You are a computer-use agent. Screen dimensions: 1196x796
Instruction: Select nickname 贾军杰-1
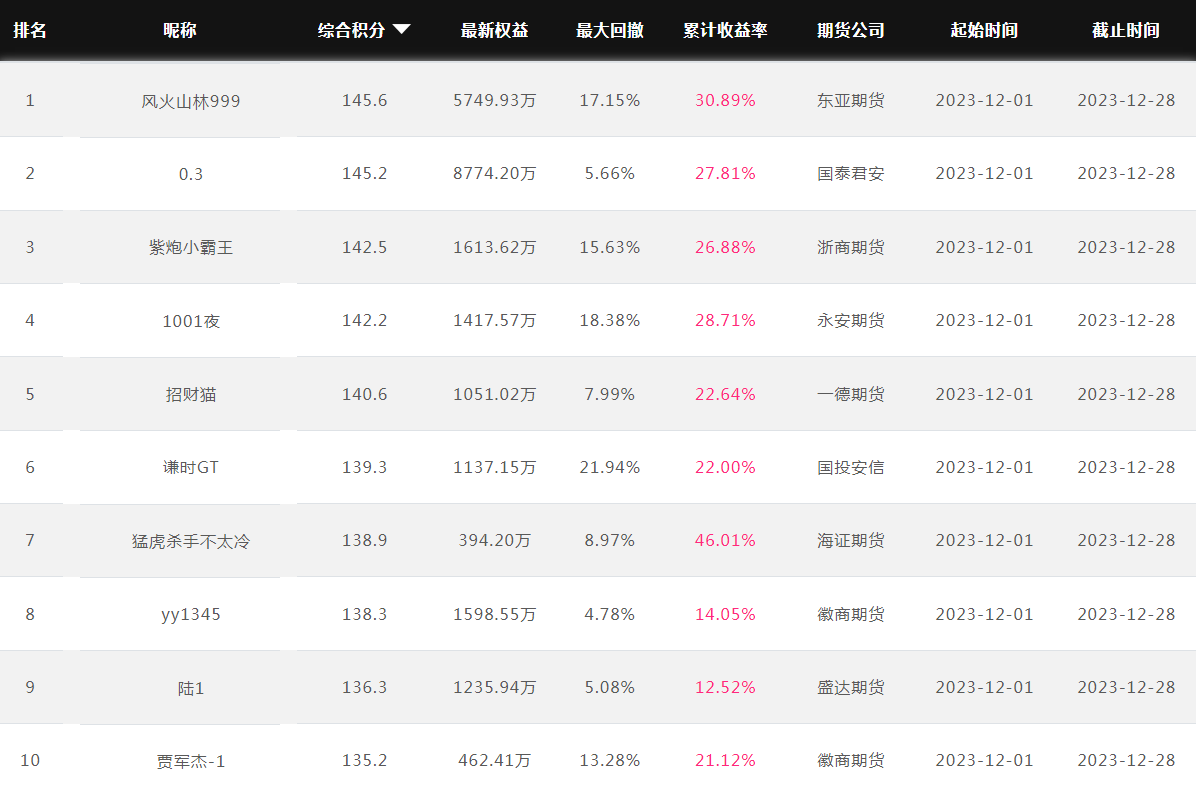191,761
